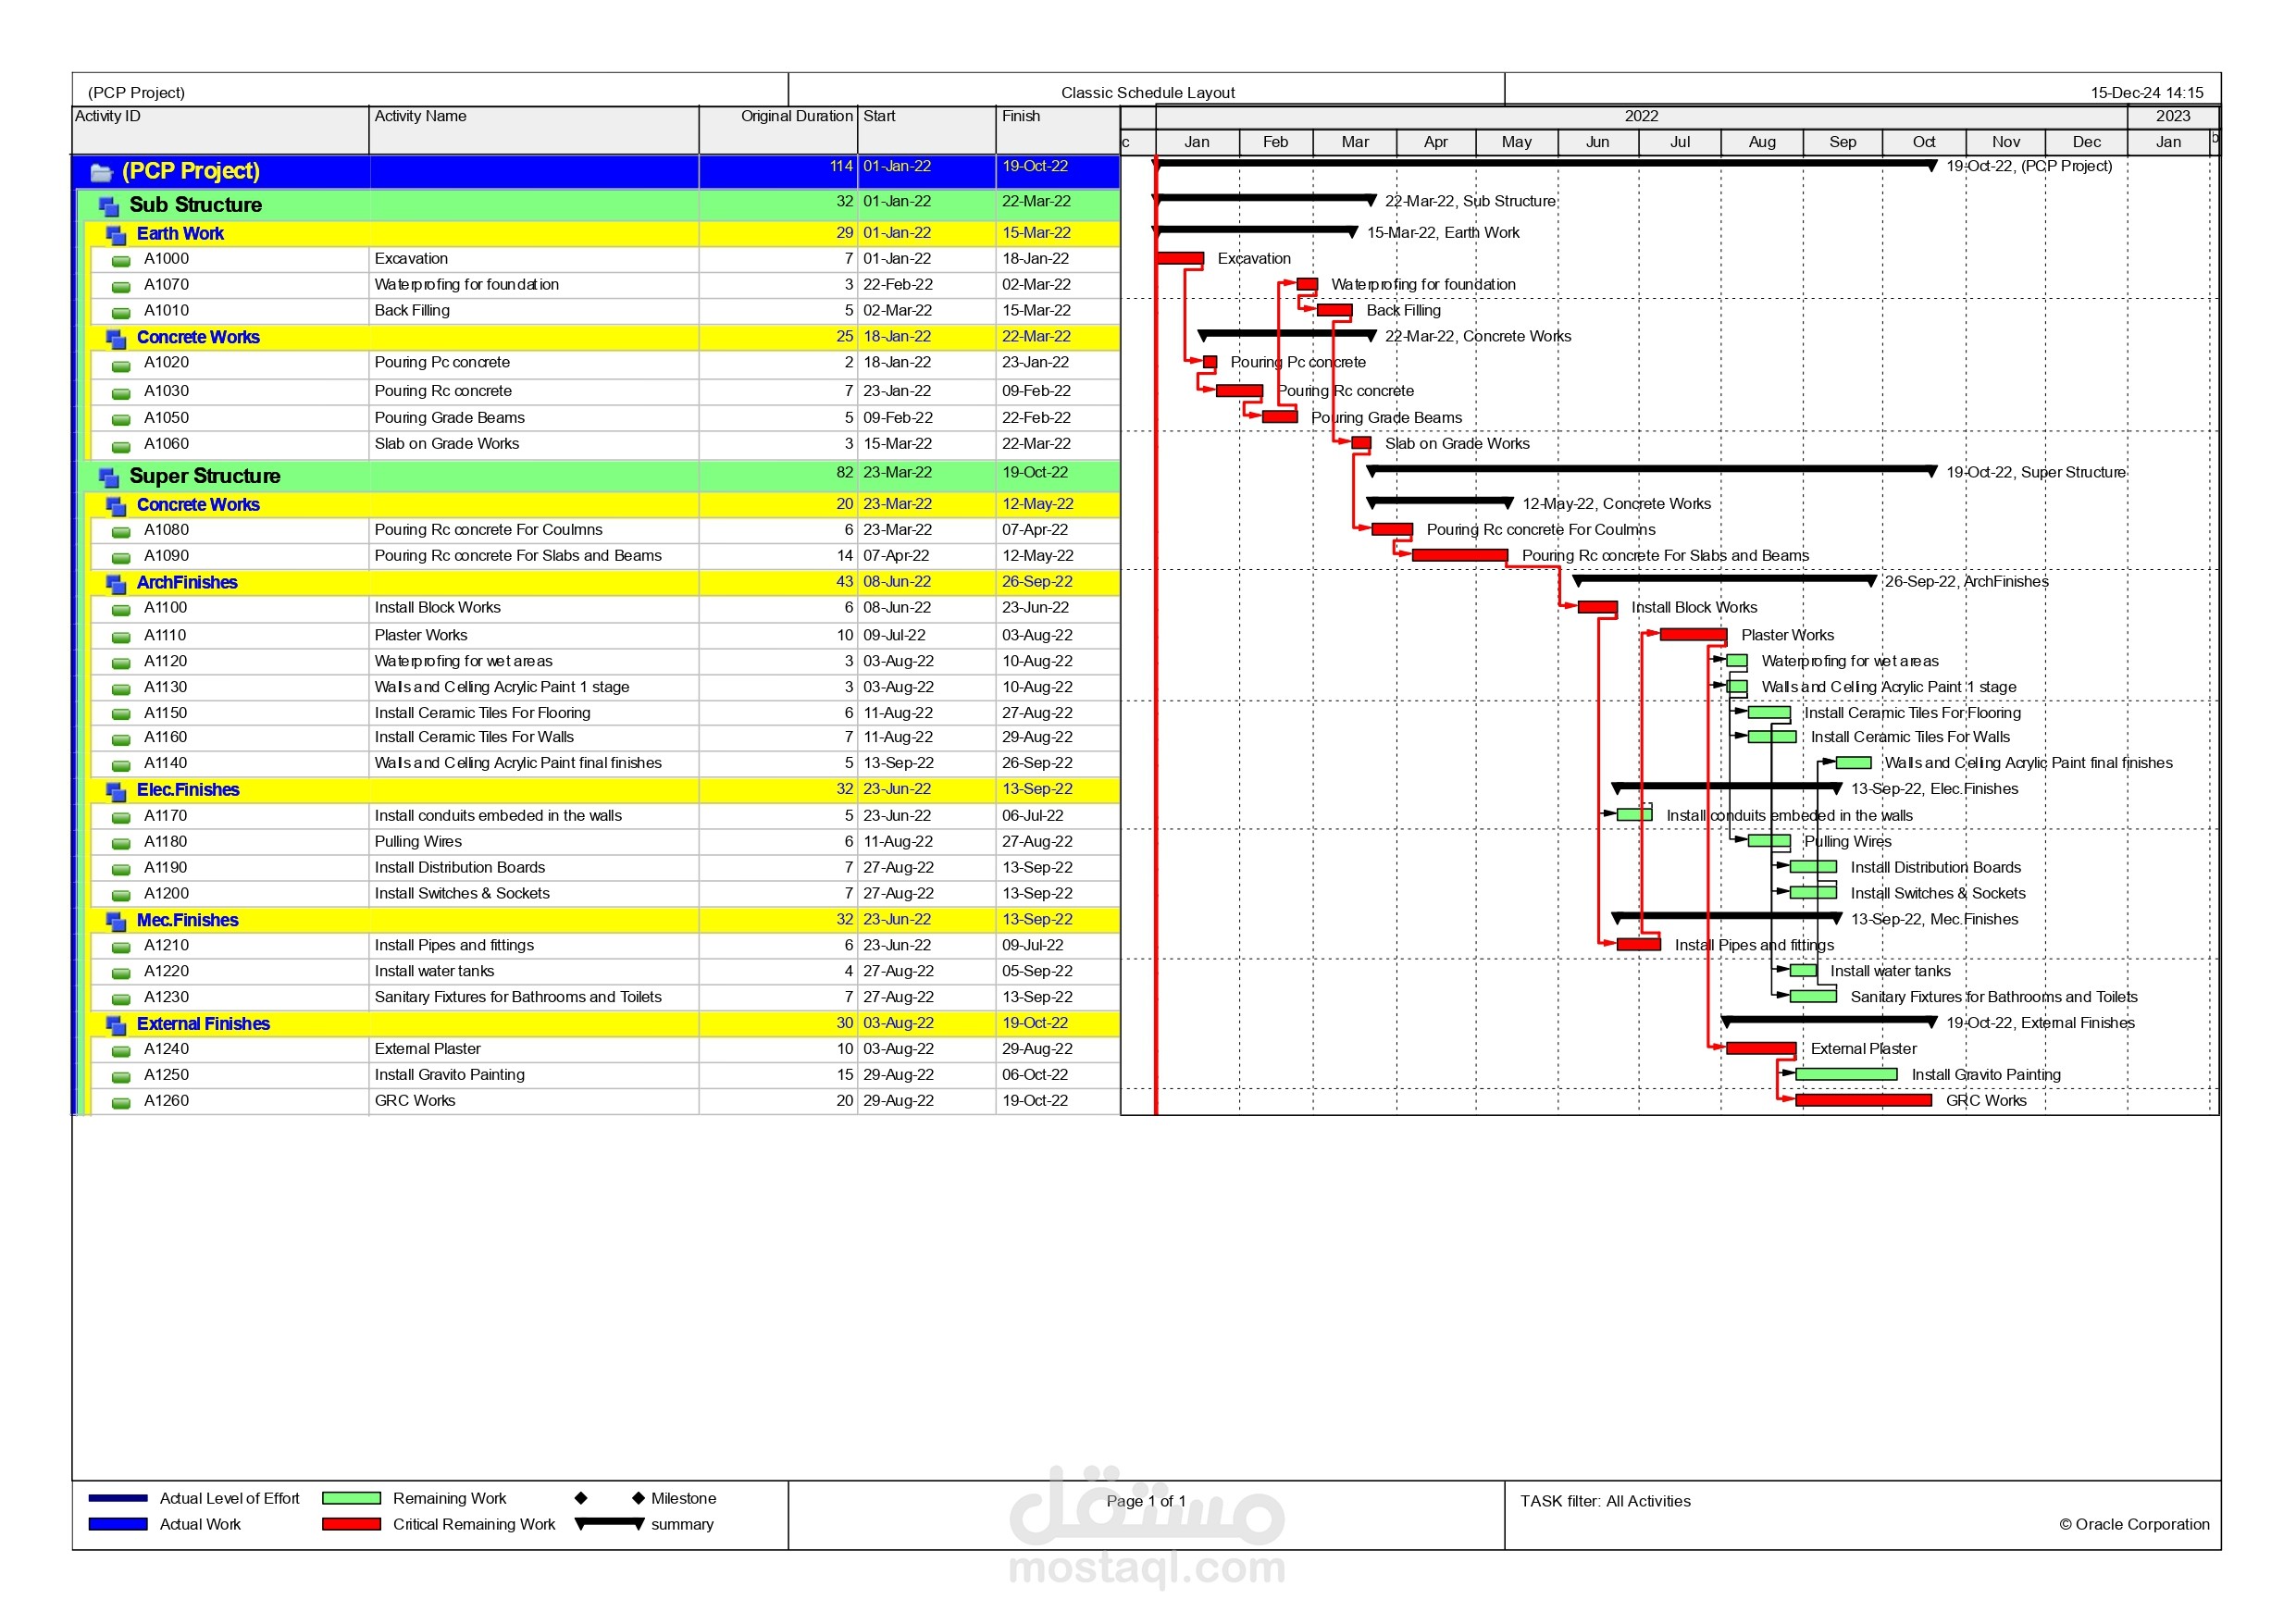
Task: Click the activity icon for A1210
Action: click(121, 948)
